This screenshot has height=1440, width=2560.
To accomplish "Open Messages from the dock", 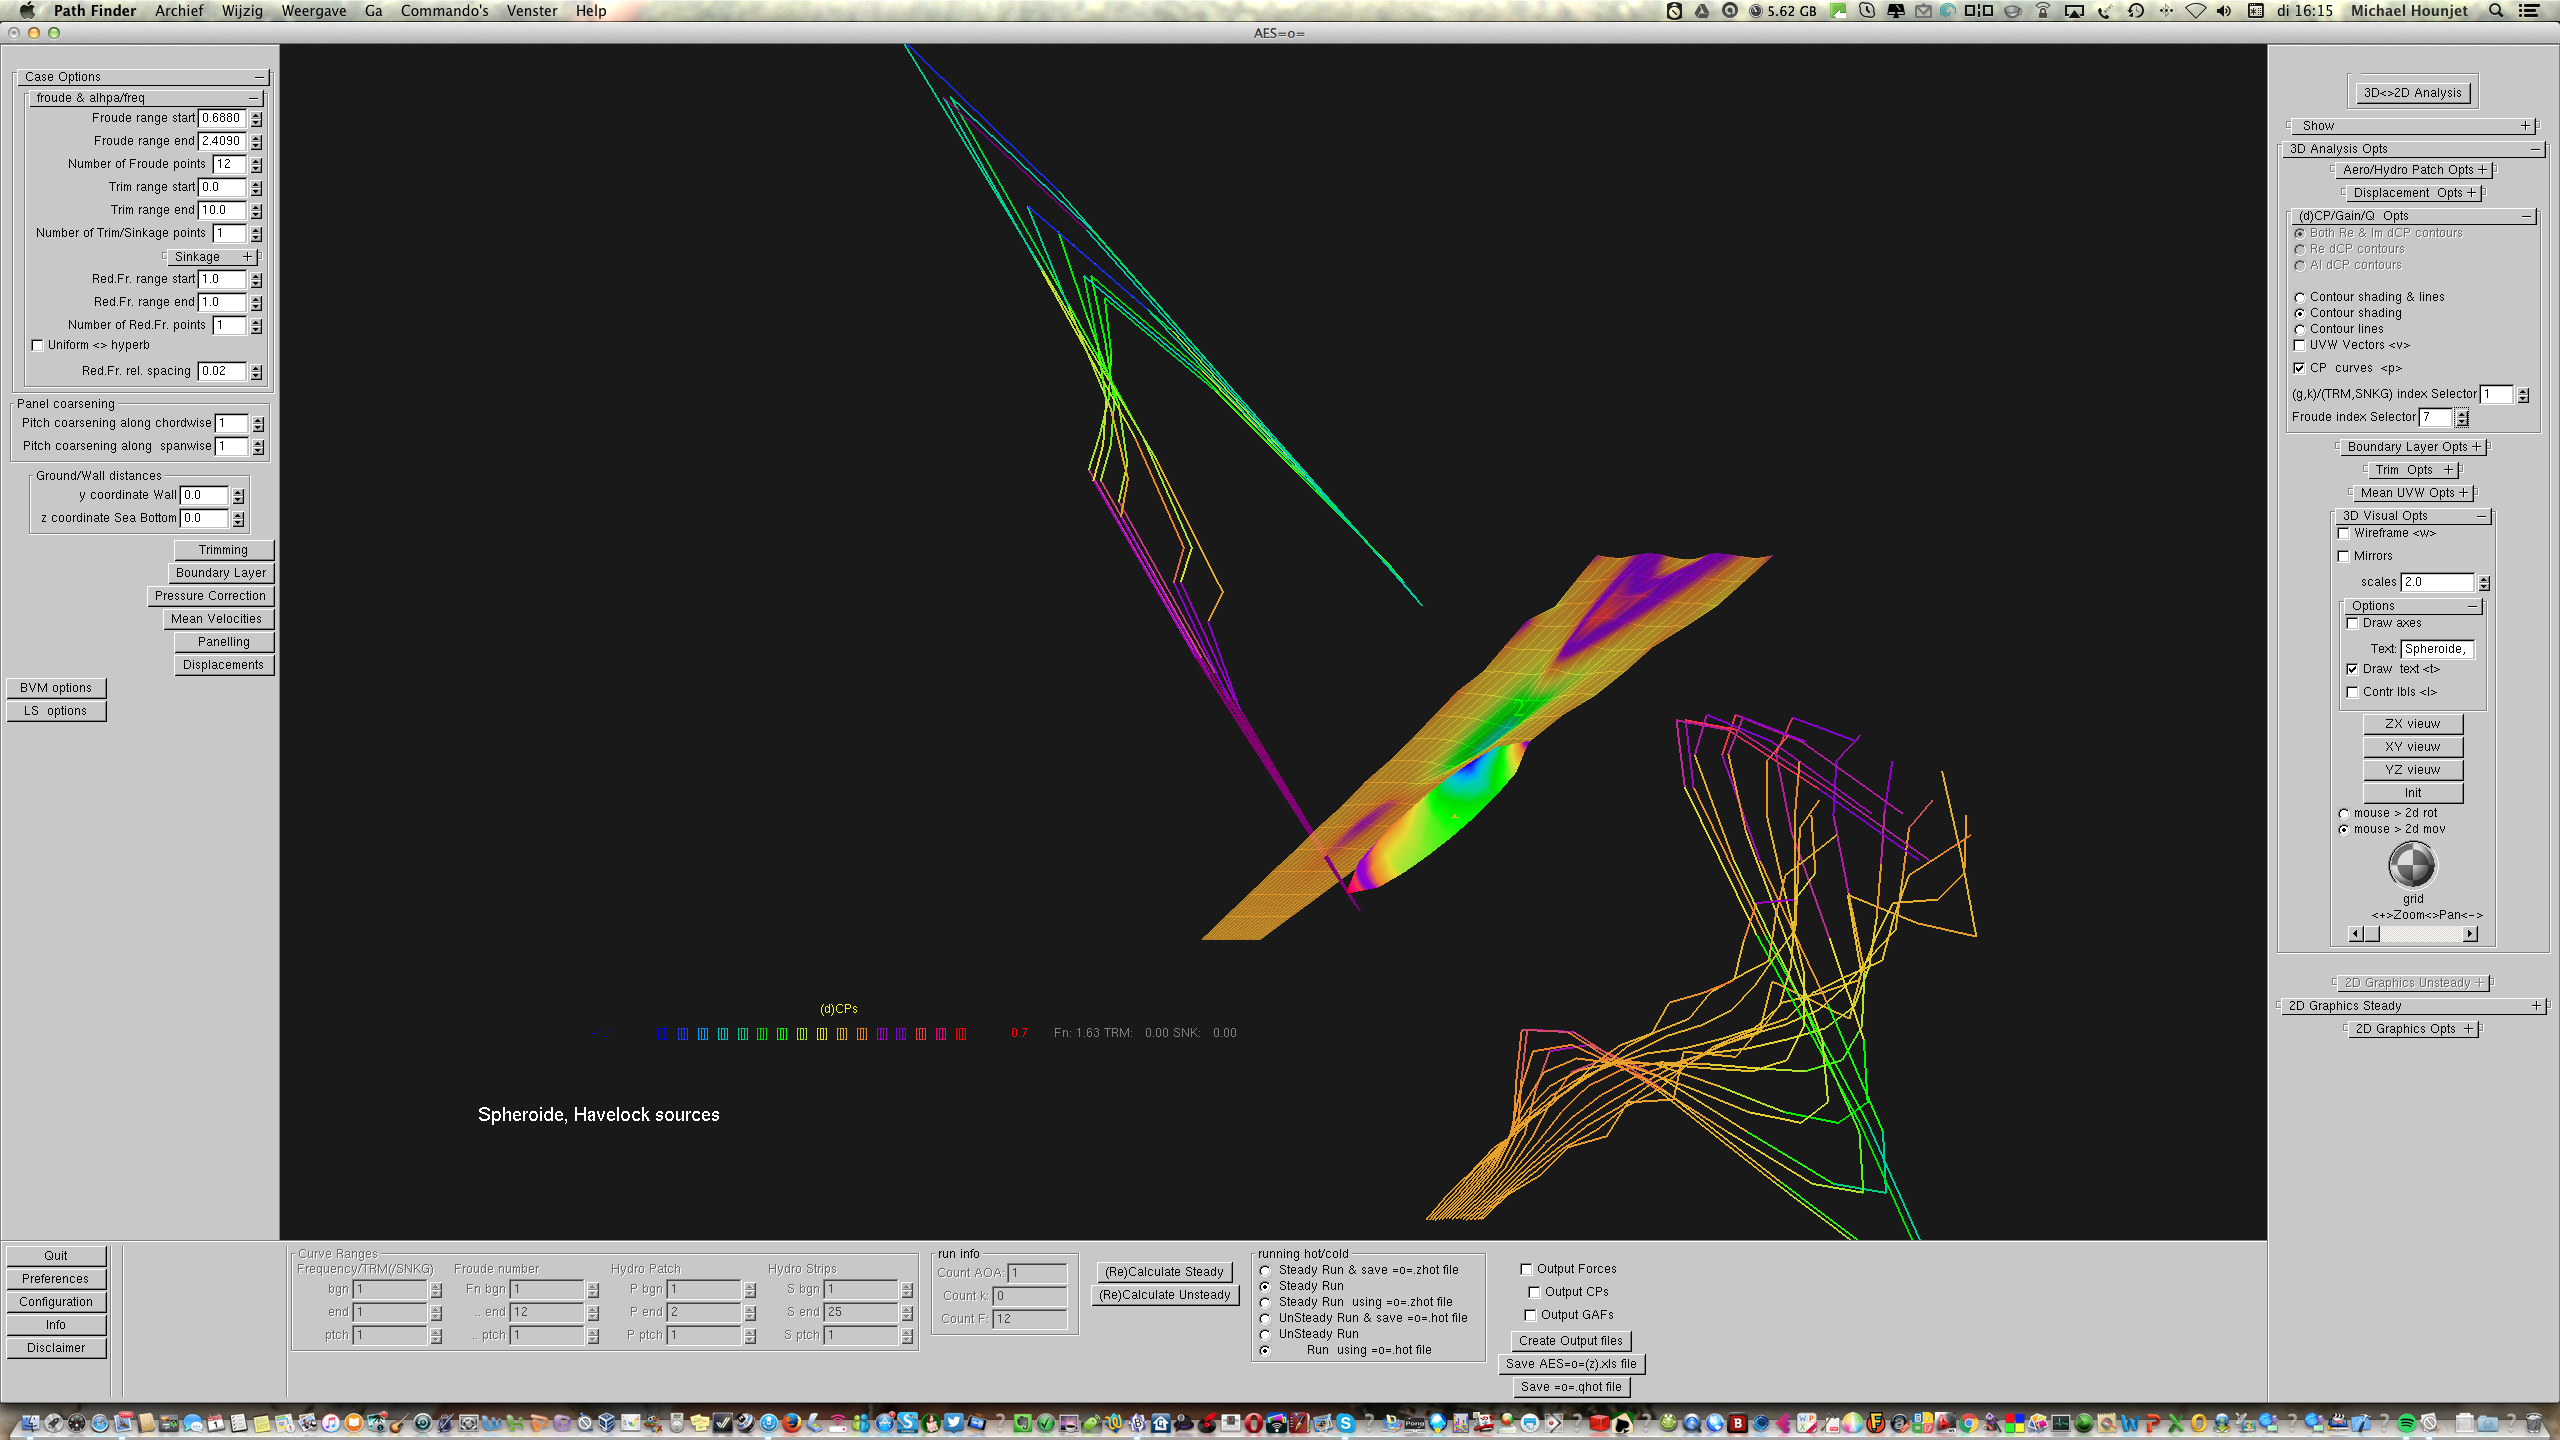I will pyautogui.click(x=192, y=1423).
